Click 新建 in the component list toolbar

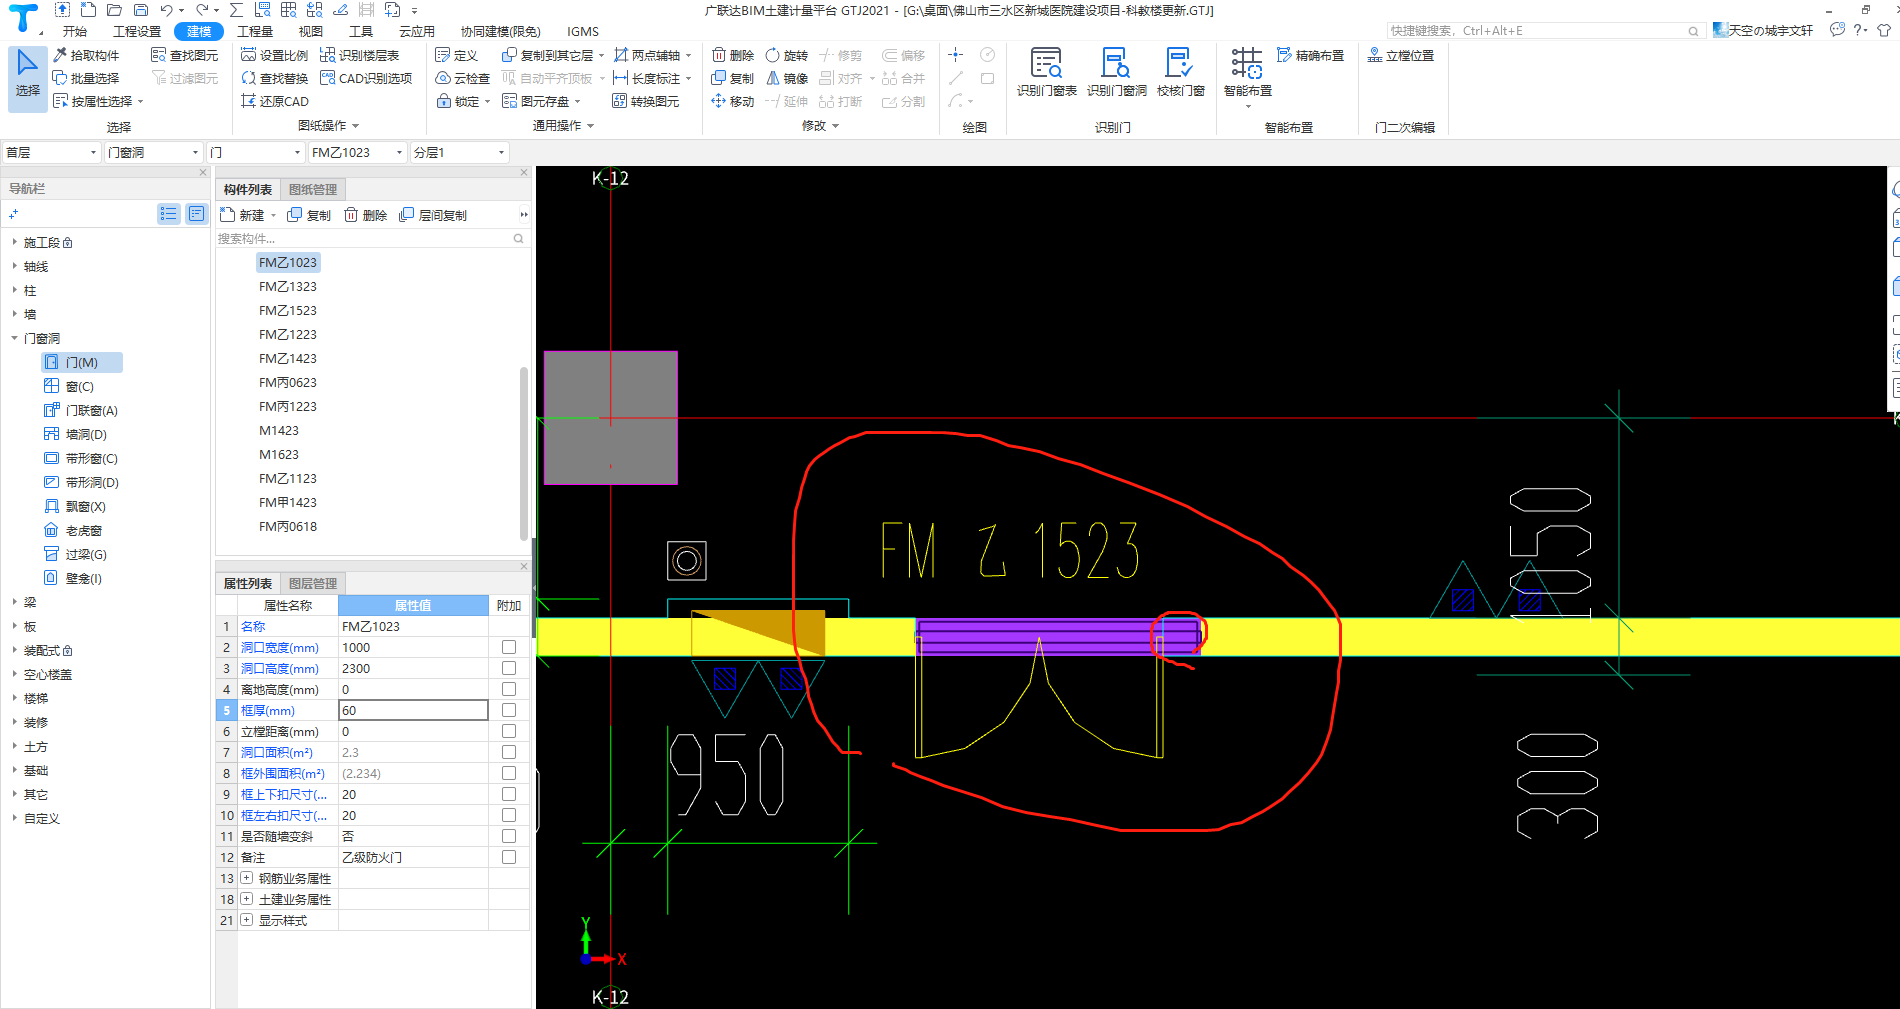pyautogui.click(x=244, y=215)
